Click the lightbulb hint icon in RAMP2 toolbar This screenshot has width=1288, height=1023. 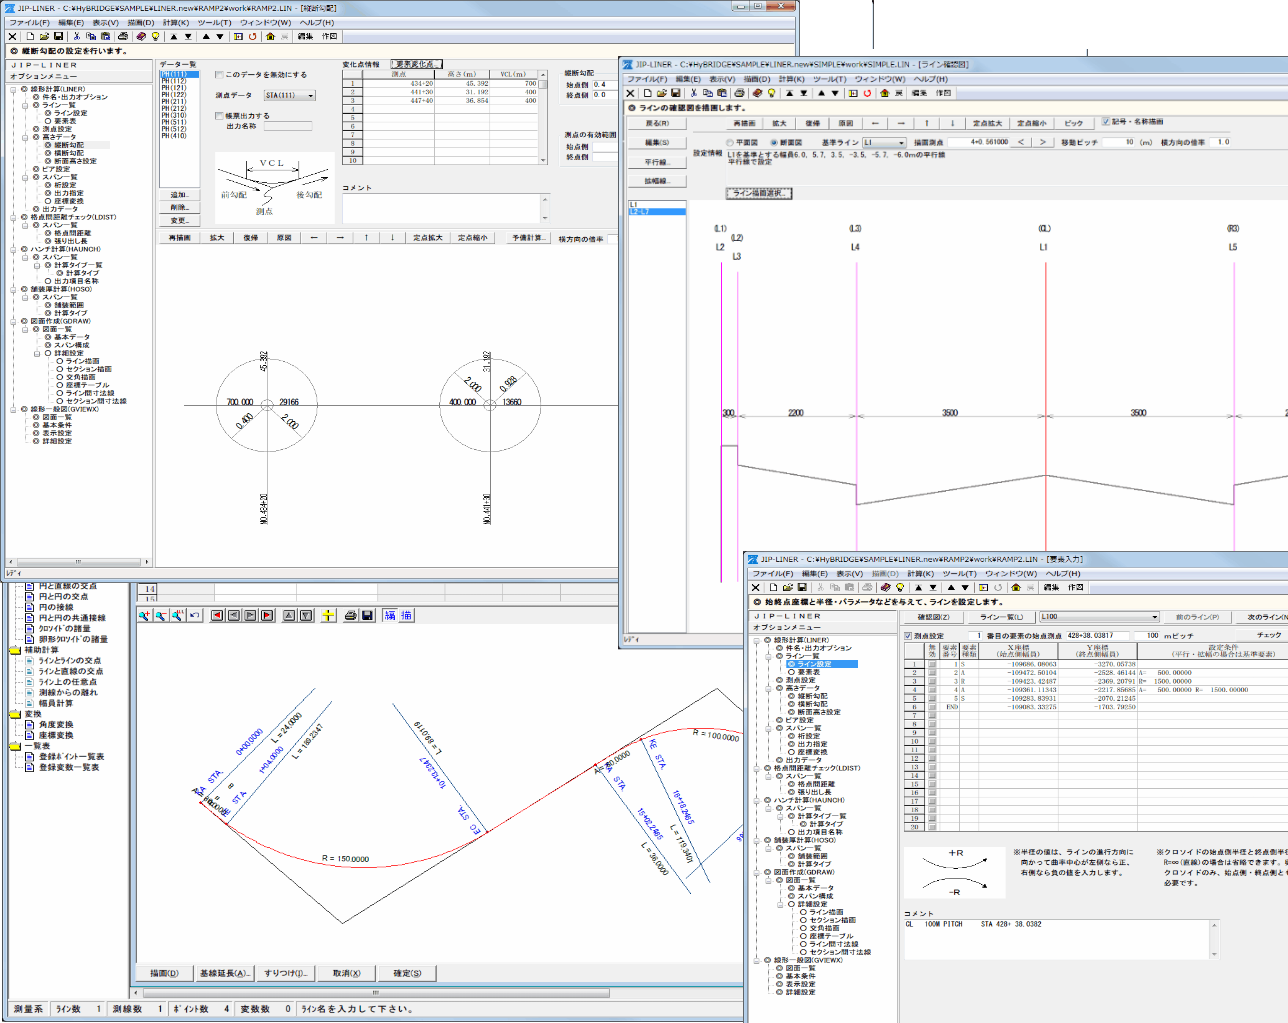click(156, 37)
